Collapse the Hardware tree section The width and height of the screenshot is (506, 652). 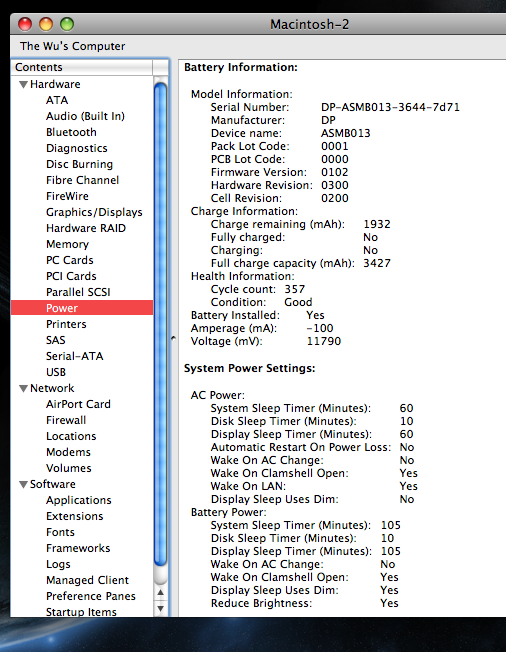[x=24, y=85]
